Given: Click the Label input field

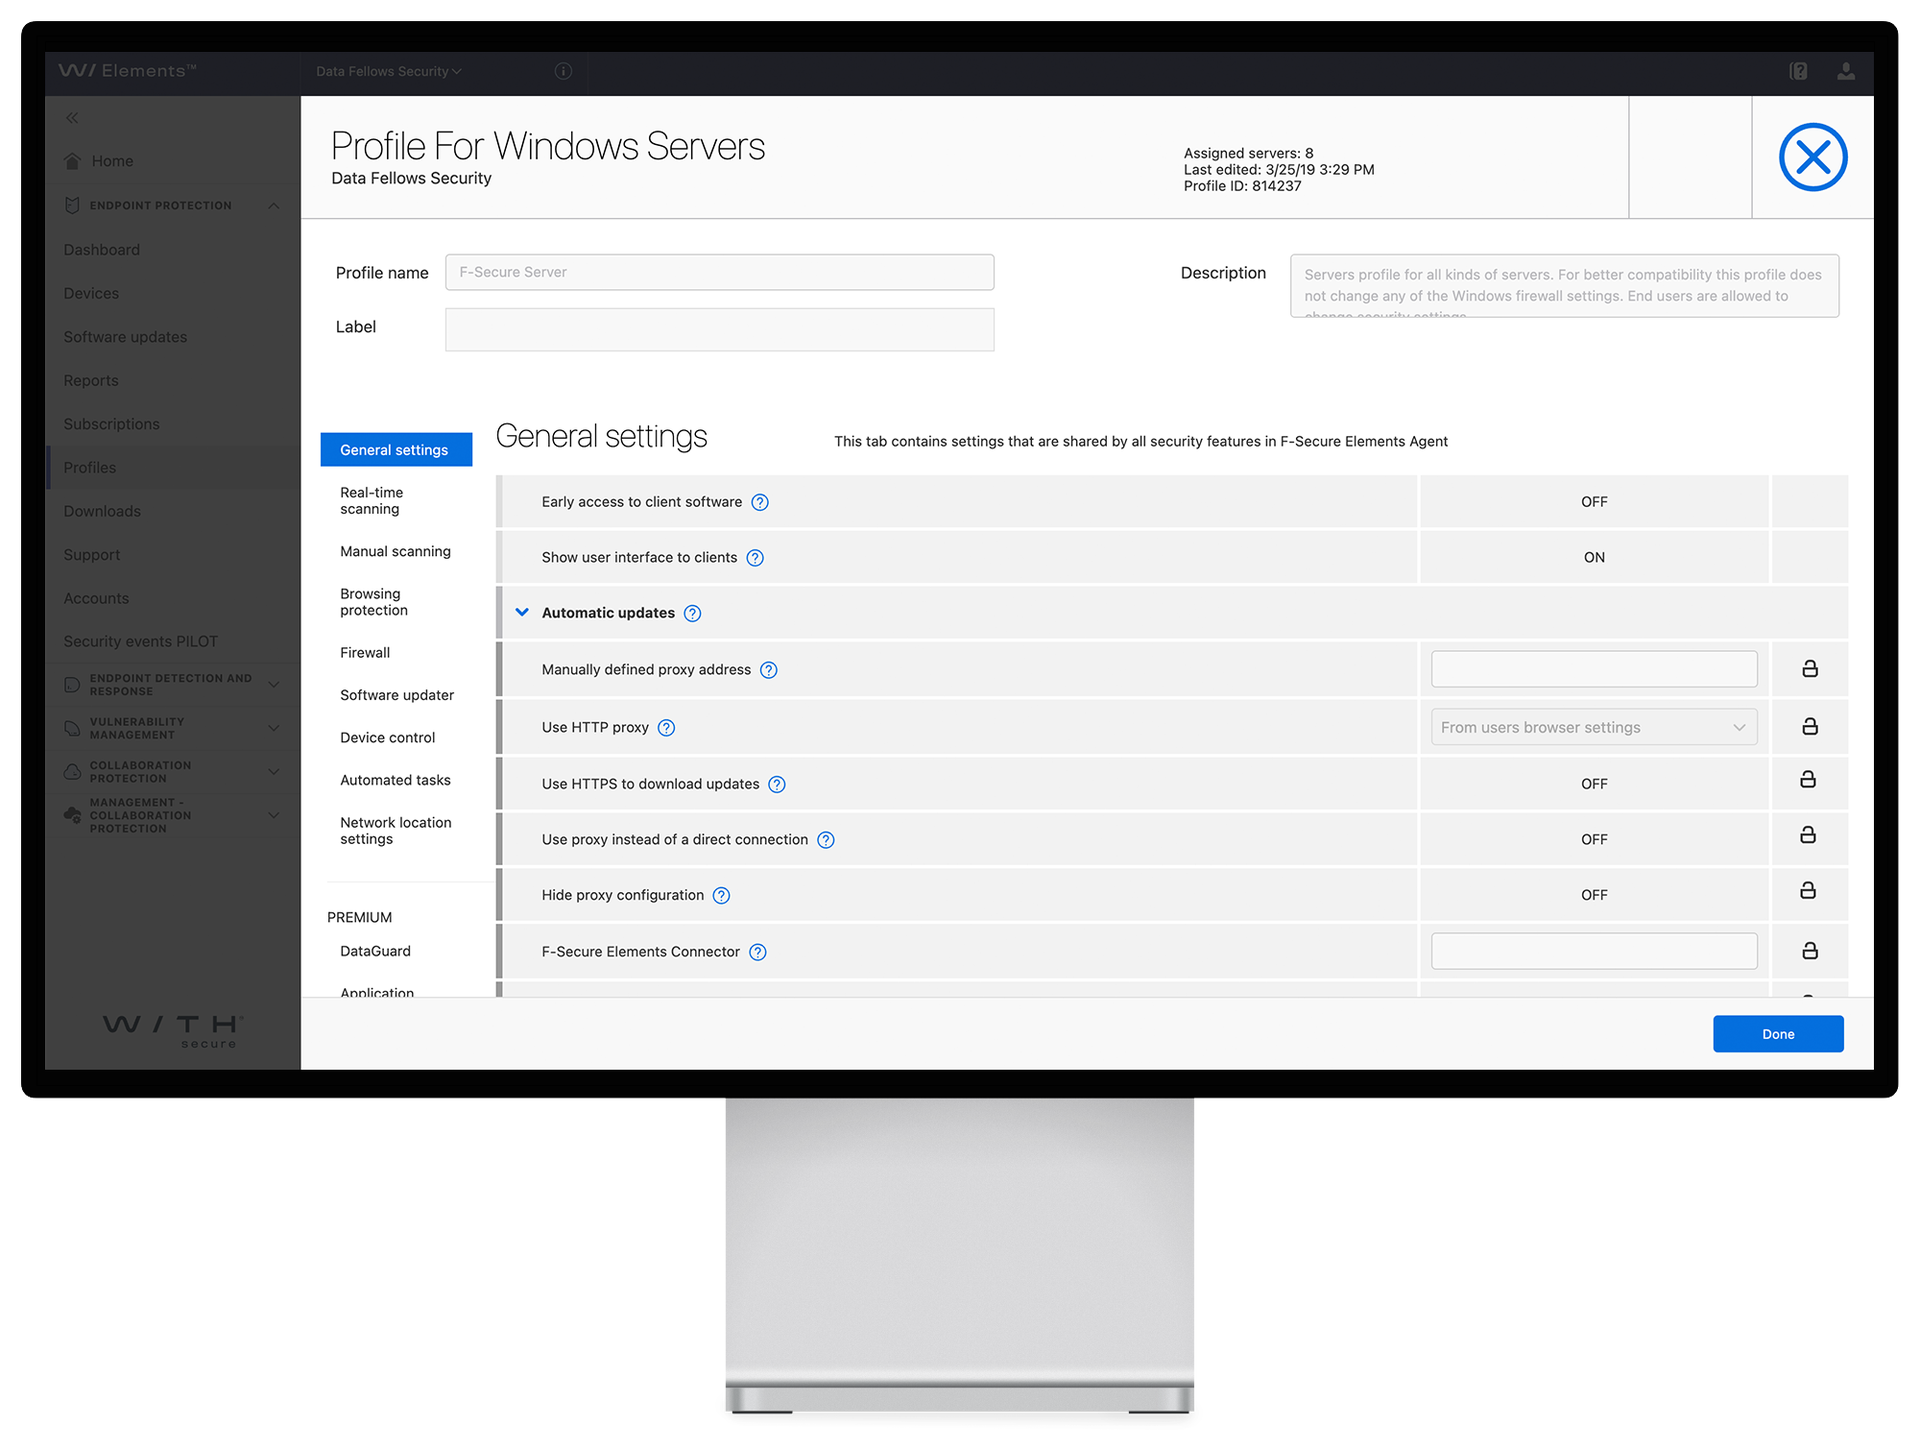Looking at the screenshot, I should (x=719, y=330).
